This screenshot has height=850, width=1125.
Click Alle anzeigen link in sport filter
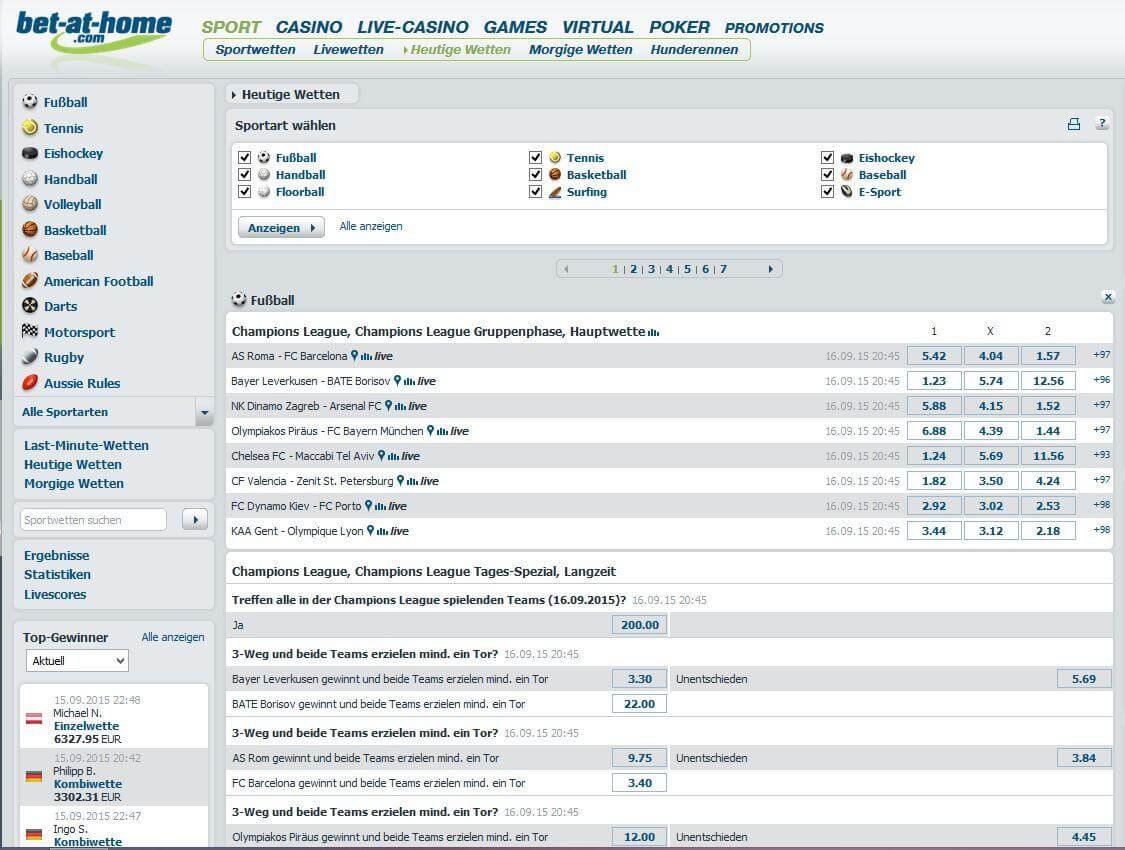pos(371,226)
